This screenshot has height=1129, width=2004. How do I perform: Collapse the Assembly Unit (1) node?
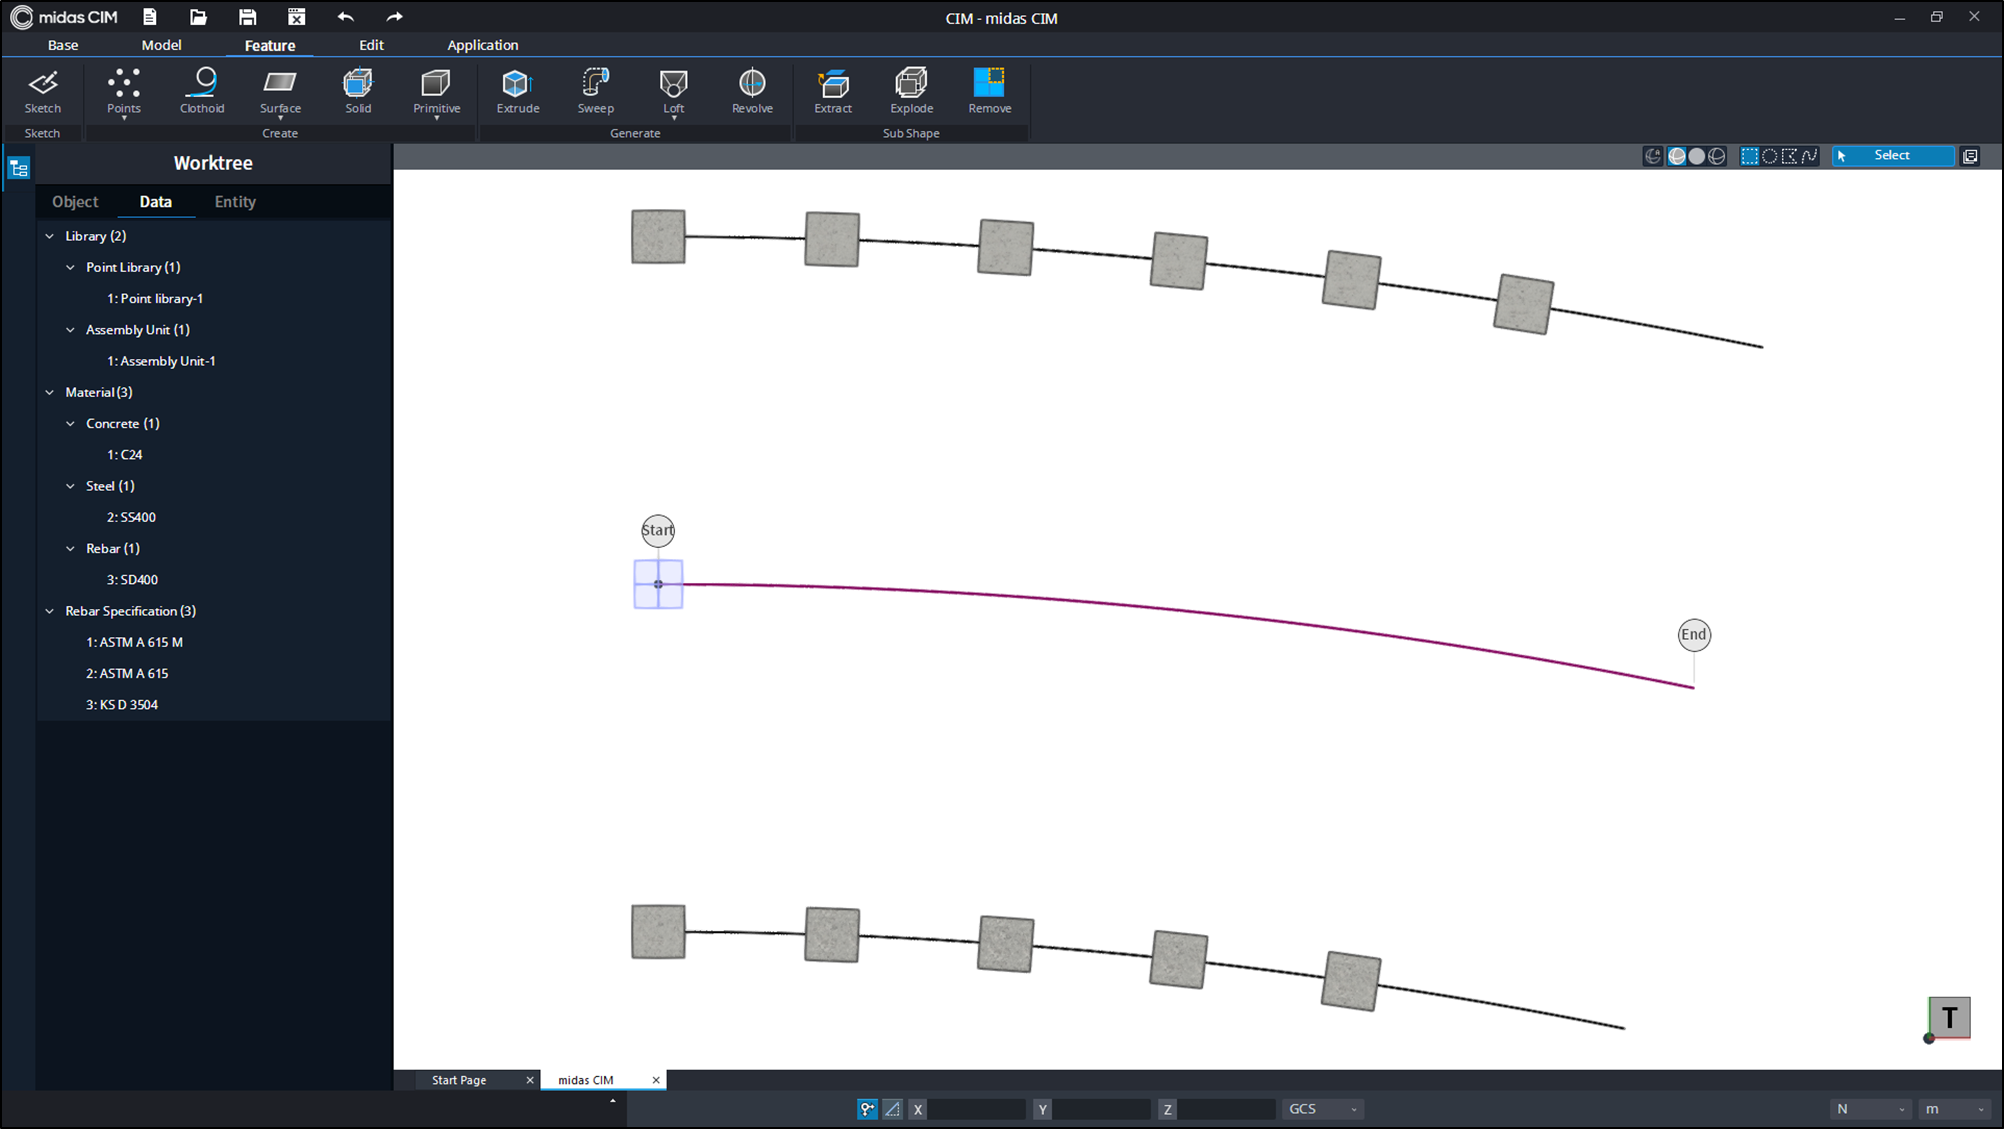coord(70,329)
